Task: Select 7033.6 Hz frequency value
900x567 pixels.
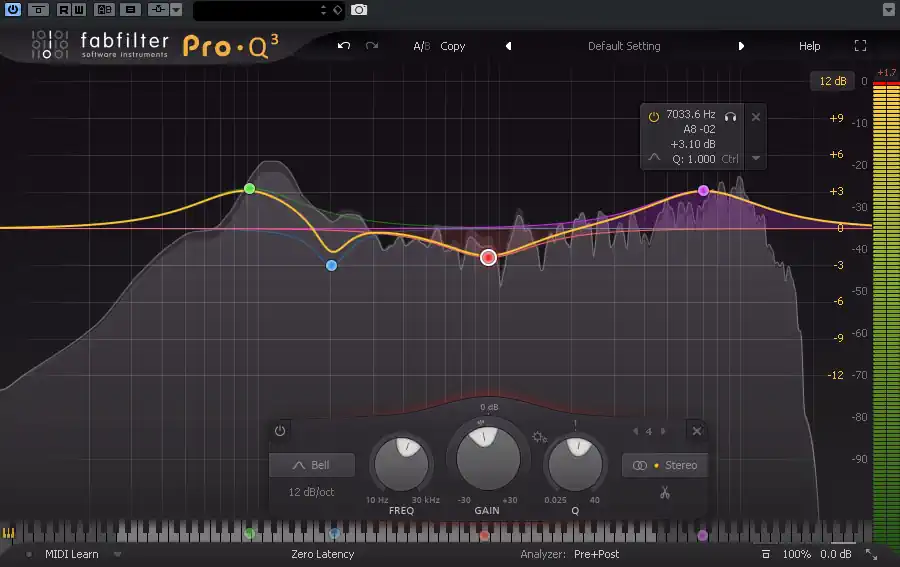Action: point(690,114)
